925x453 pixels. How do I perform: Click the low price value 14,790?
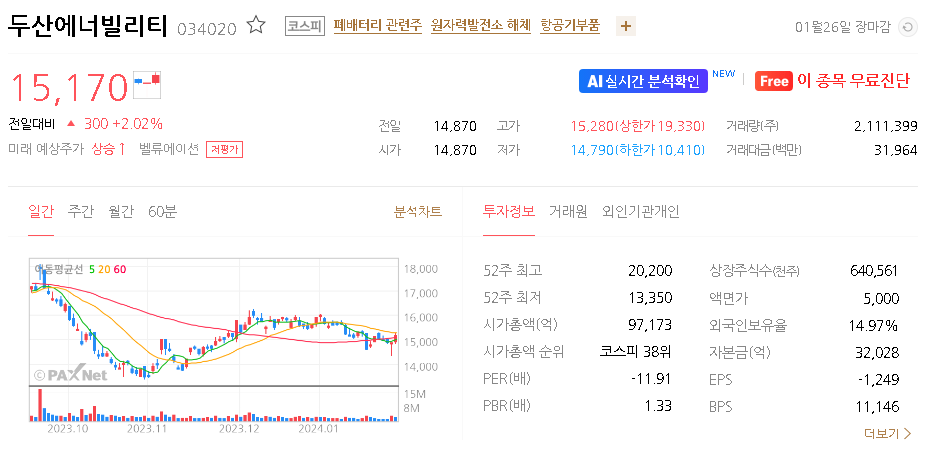pyautogui.click(x=592, y=150)
